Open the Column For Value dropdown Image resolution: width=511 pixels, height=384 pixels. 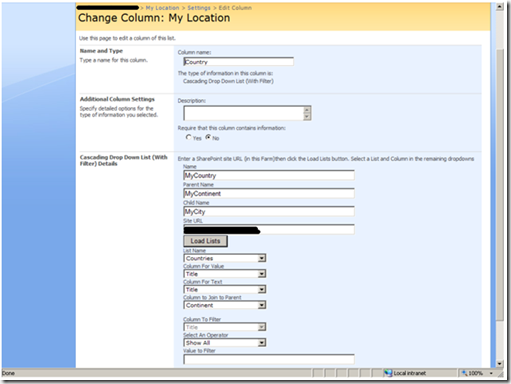point(225,274)
